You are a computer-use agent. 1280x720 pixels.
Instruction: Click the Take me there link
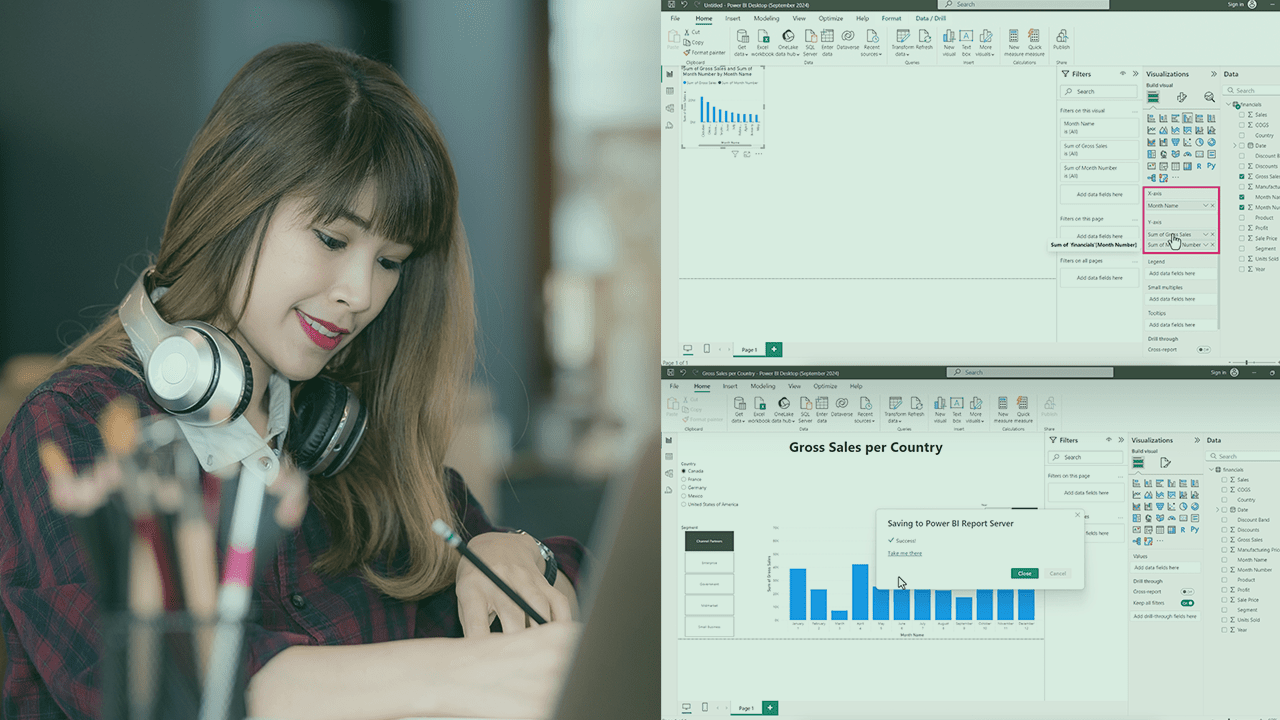point(904,553)
